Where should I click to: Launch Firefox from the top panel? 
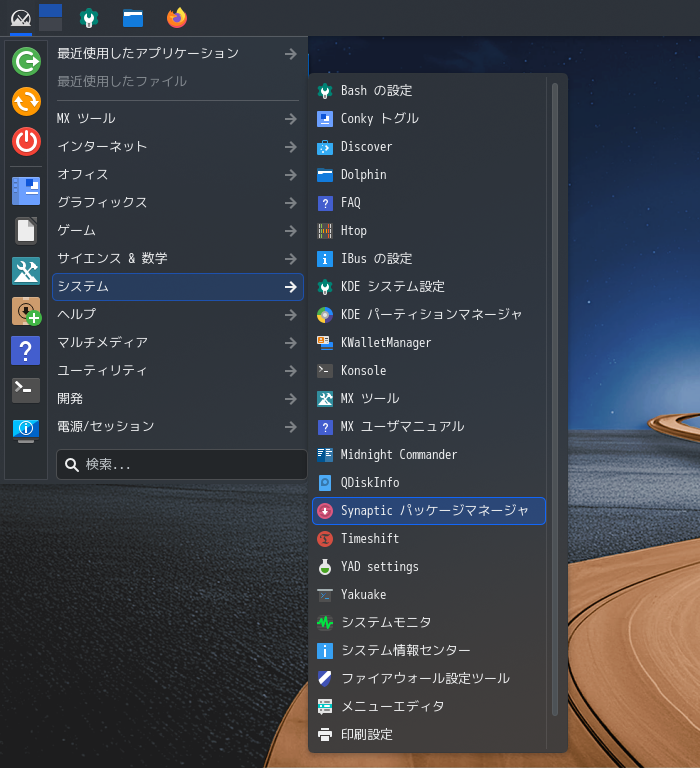(177, 18)
